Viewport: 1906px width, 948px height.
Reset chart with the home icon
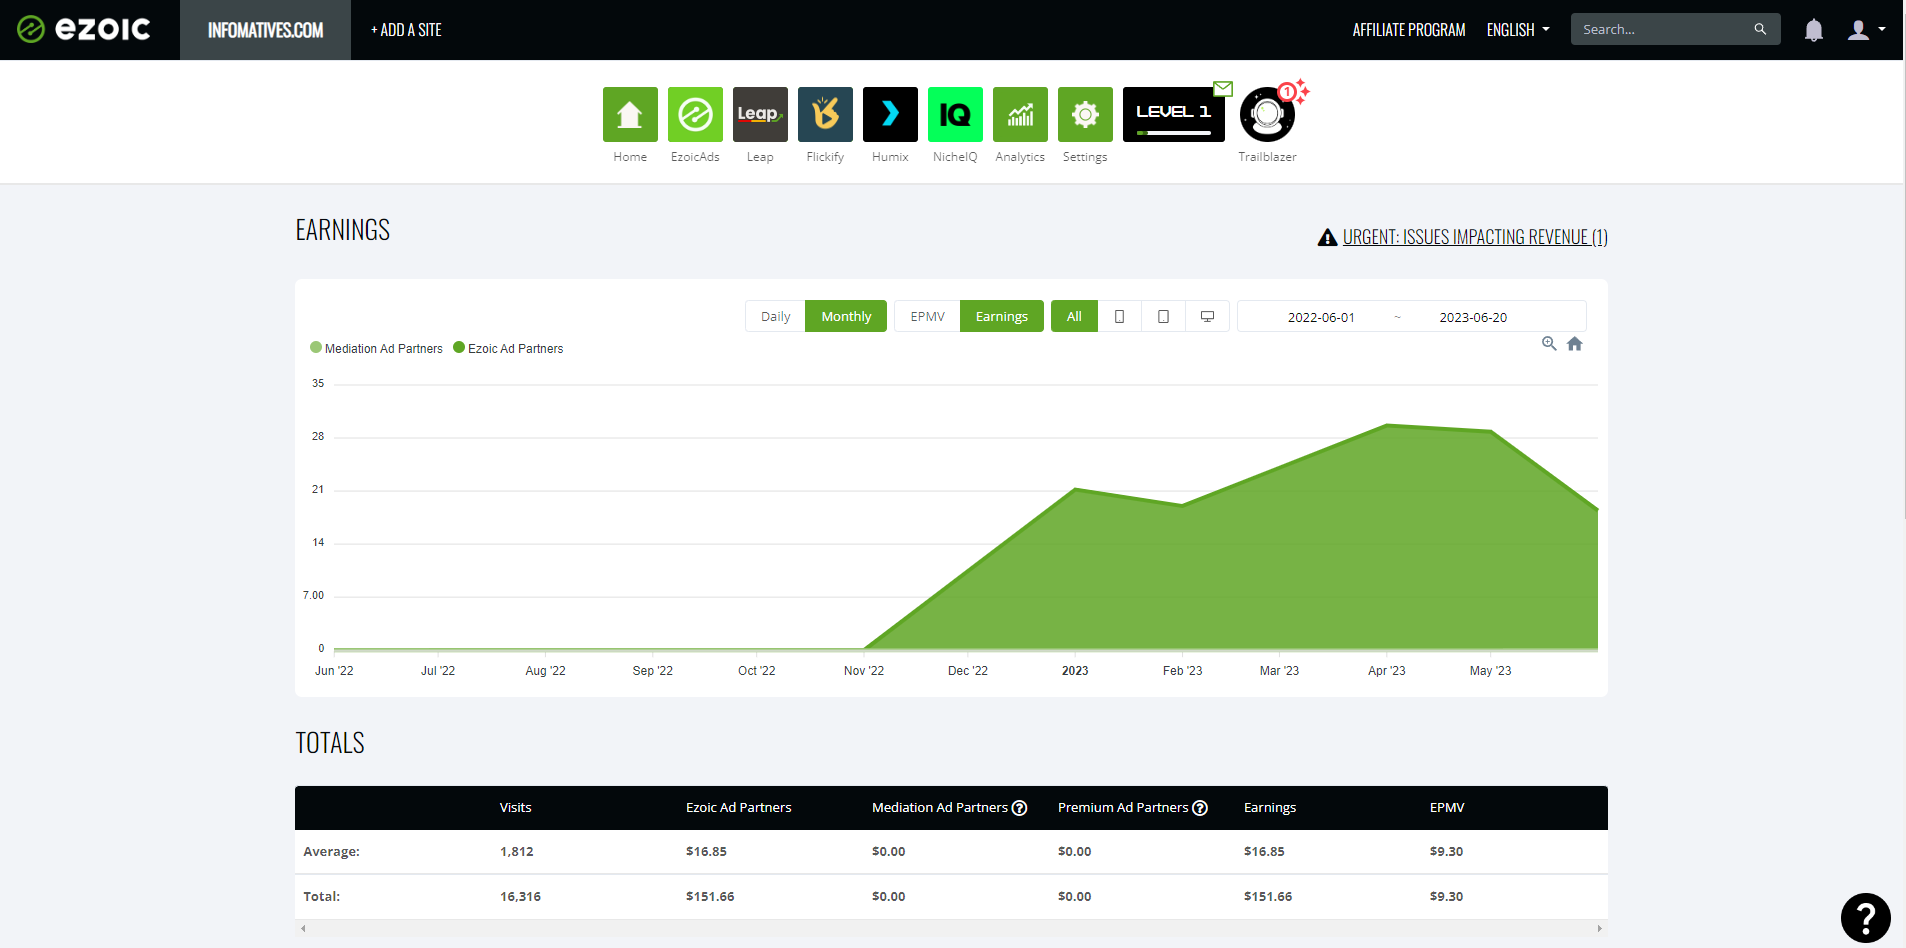[x=1575, y=344]
